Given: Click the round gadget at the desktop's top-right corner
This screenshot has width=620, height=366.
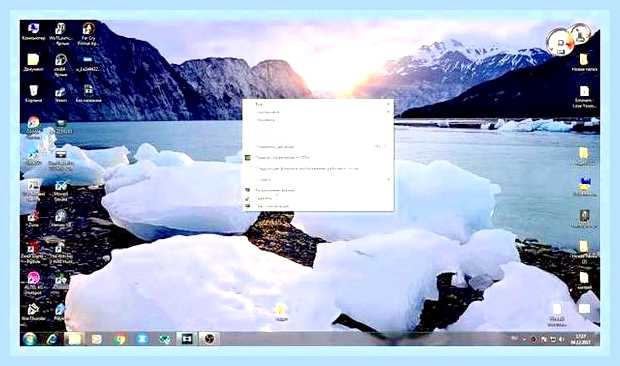Looking at the screenshot, I should click(x=569, y=39).
